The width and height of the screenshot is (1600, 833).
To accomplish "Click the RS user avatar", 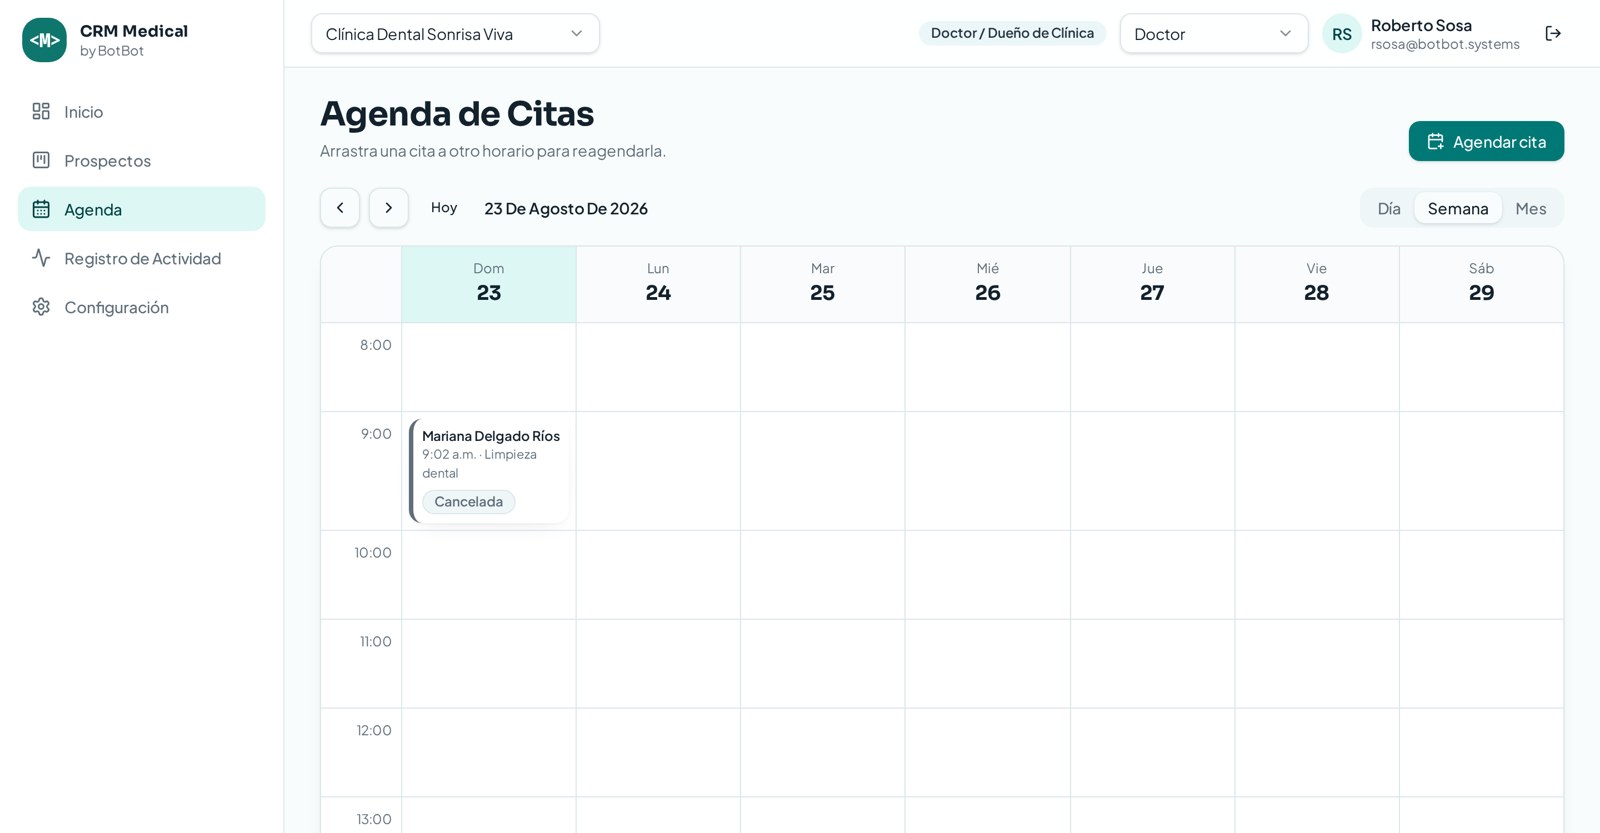I will 1342,34.
